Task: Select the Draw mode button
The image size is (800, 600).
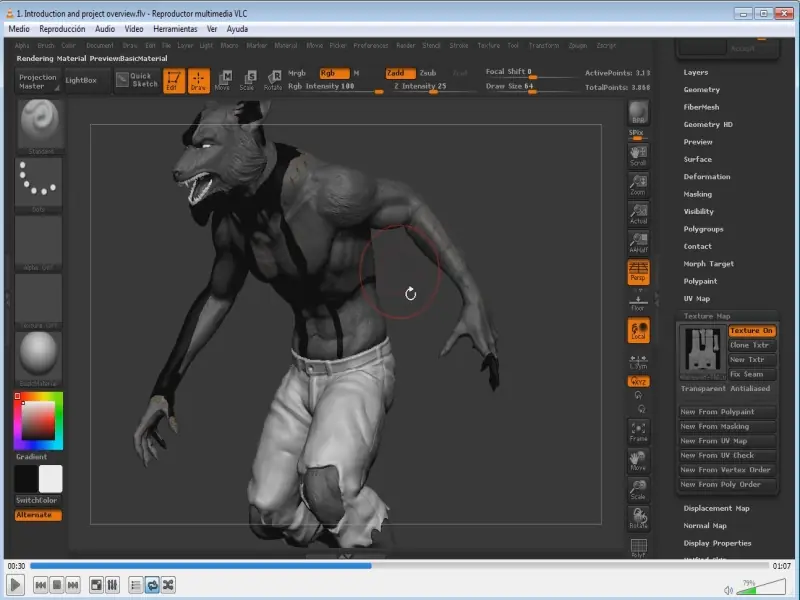Action: coord(198,81)
